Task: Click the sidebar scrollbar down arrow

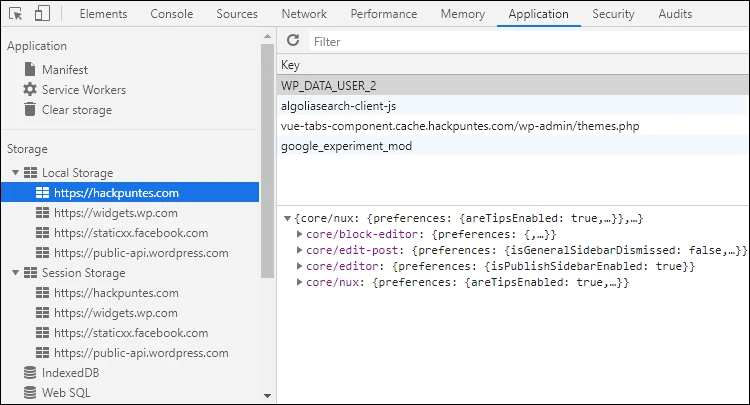Action: (x=267, y=395)
